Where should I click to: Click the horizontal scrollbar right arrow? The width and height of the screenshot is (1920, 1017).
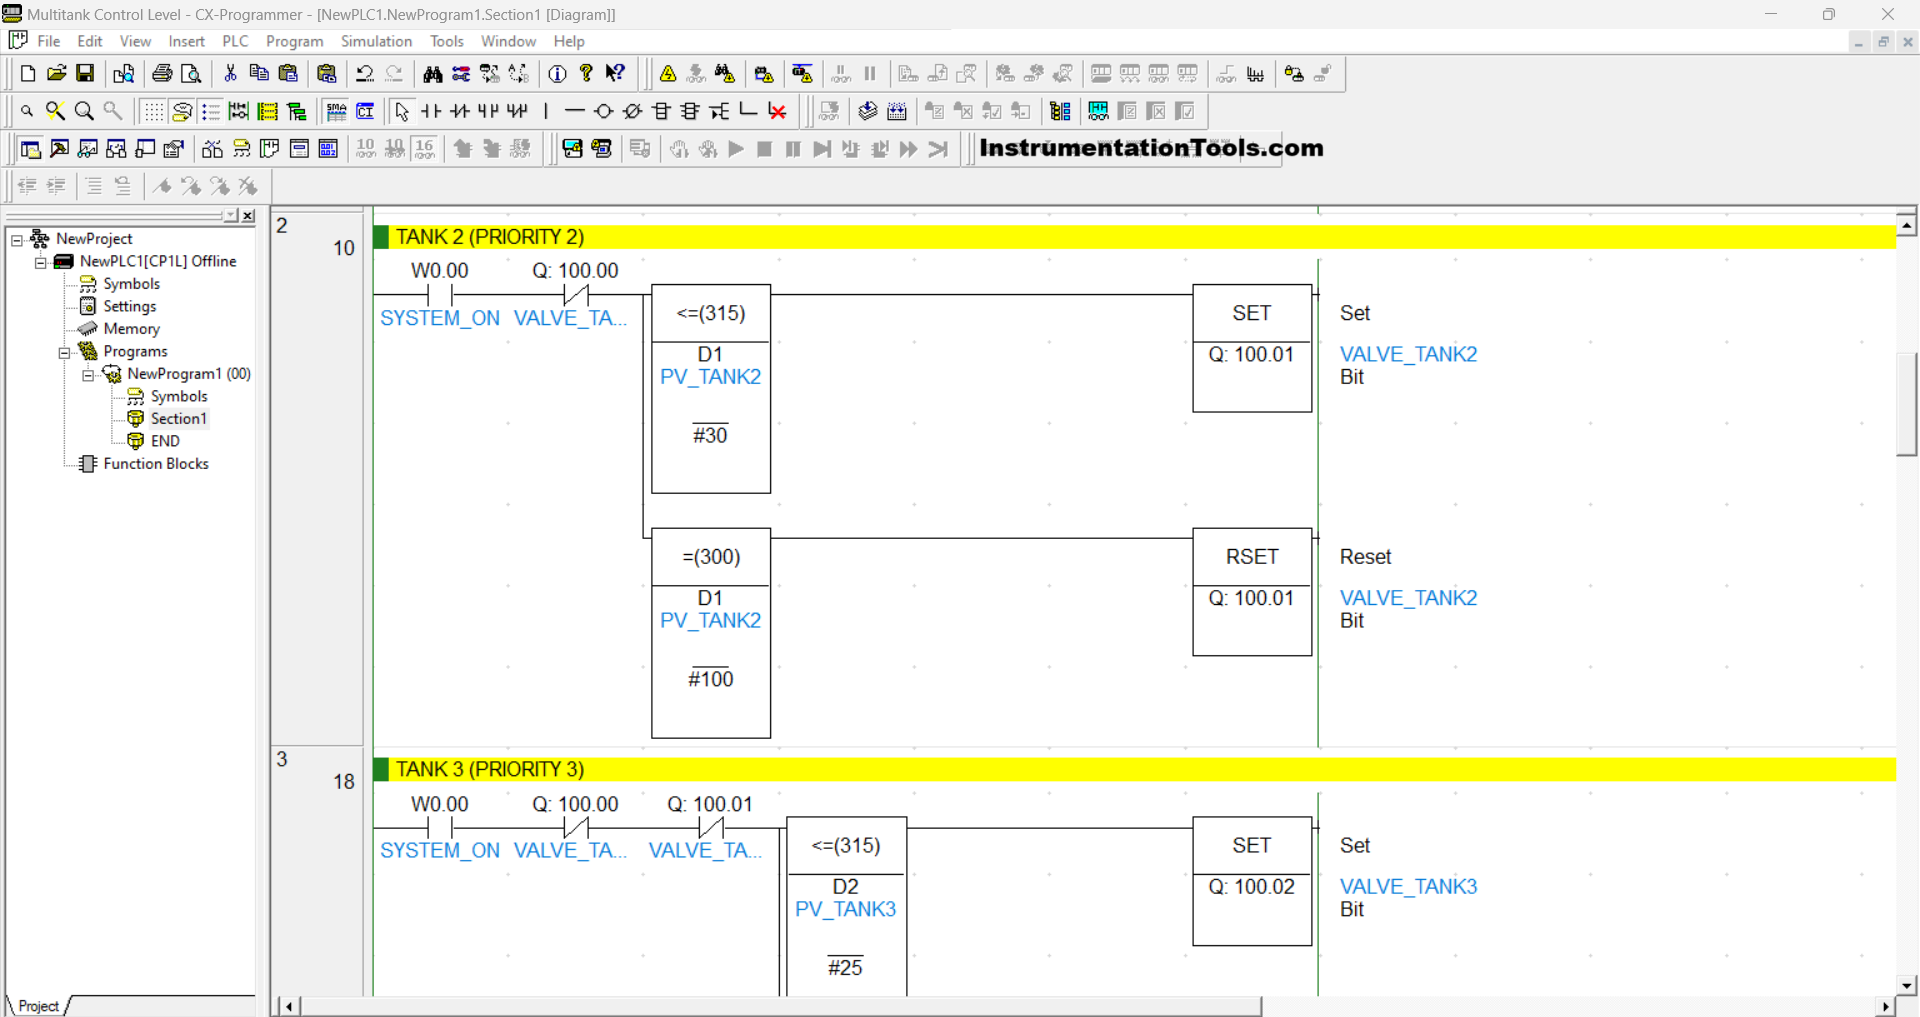1885,1006
